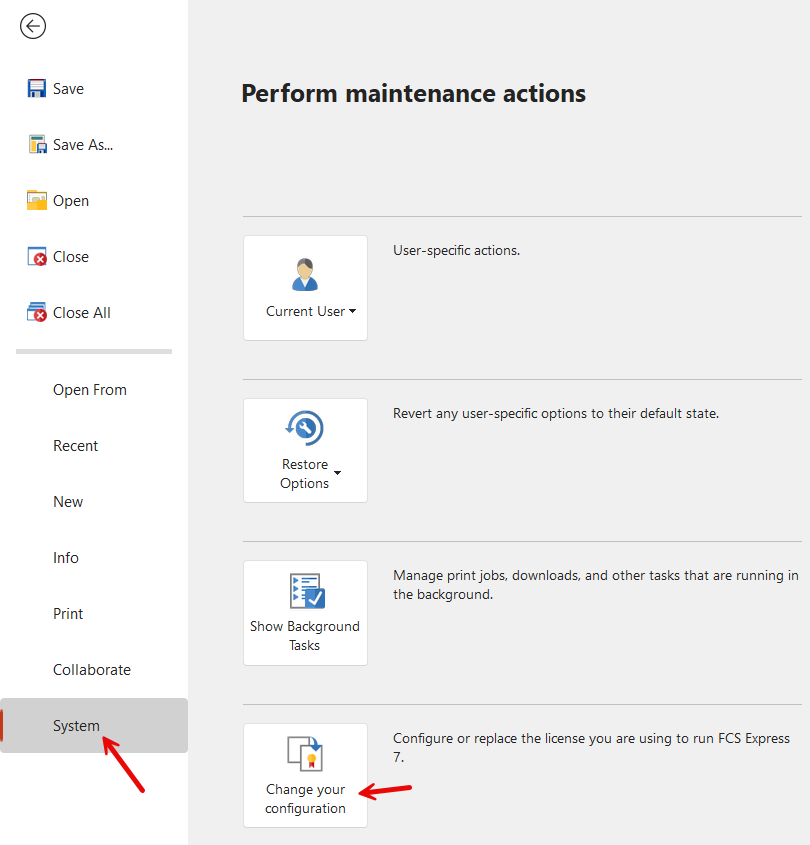The width and height of the screenshot is (810, 845).
Task: Click the Save As icon
Action: pos(38,145)
